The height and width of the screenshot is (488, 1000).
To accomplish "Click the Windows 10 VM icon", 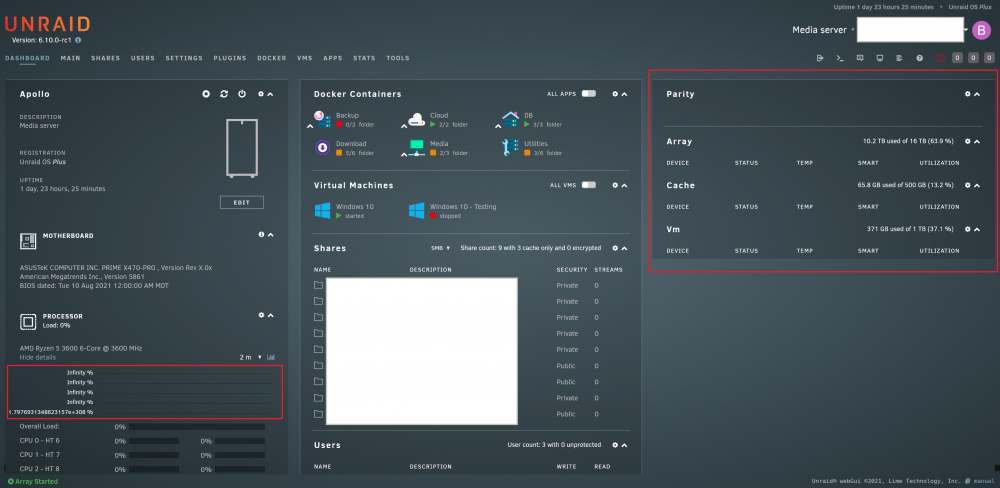I will click(x=323, y=211).
